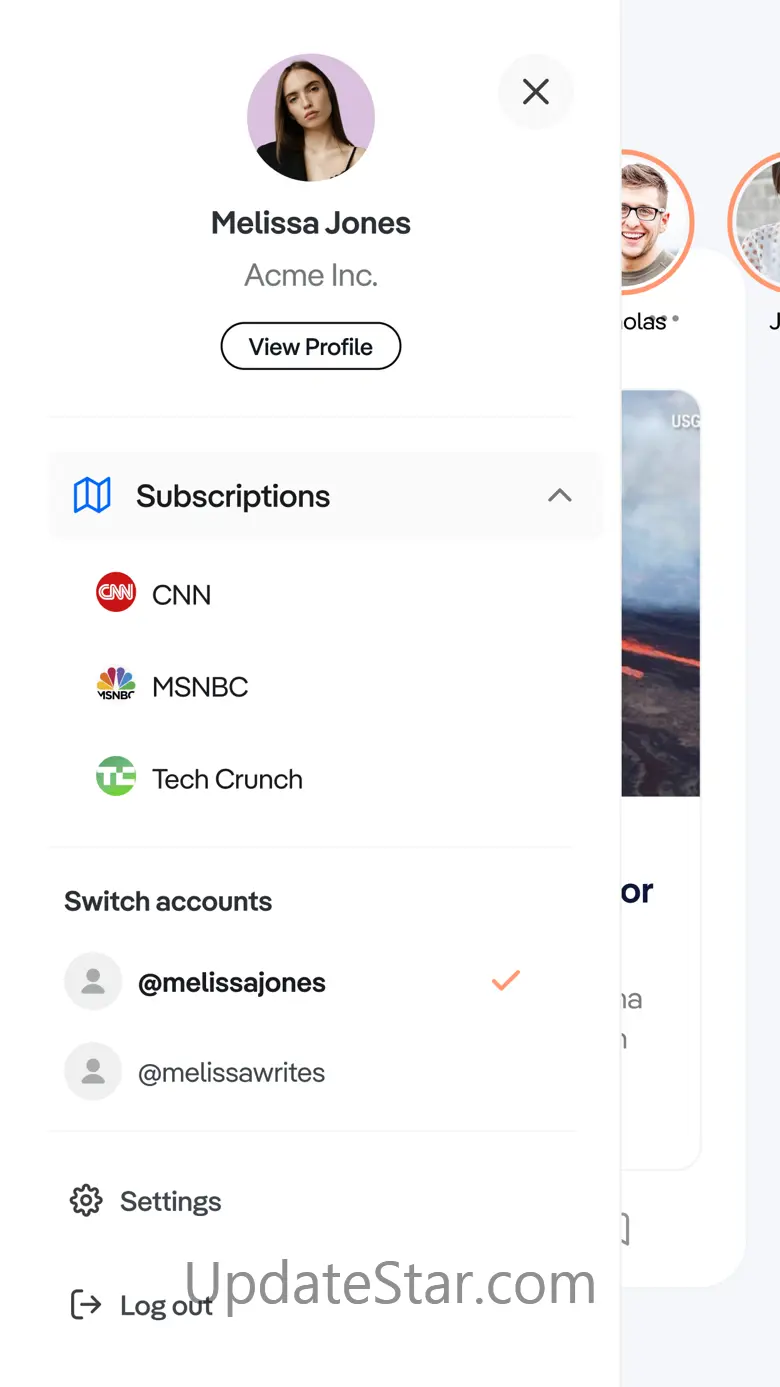This screenshot has height=1387, width=780.
Task: Open Settings
Action: pyautogui.click(x=171, y=1201)
